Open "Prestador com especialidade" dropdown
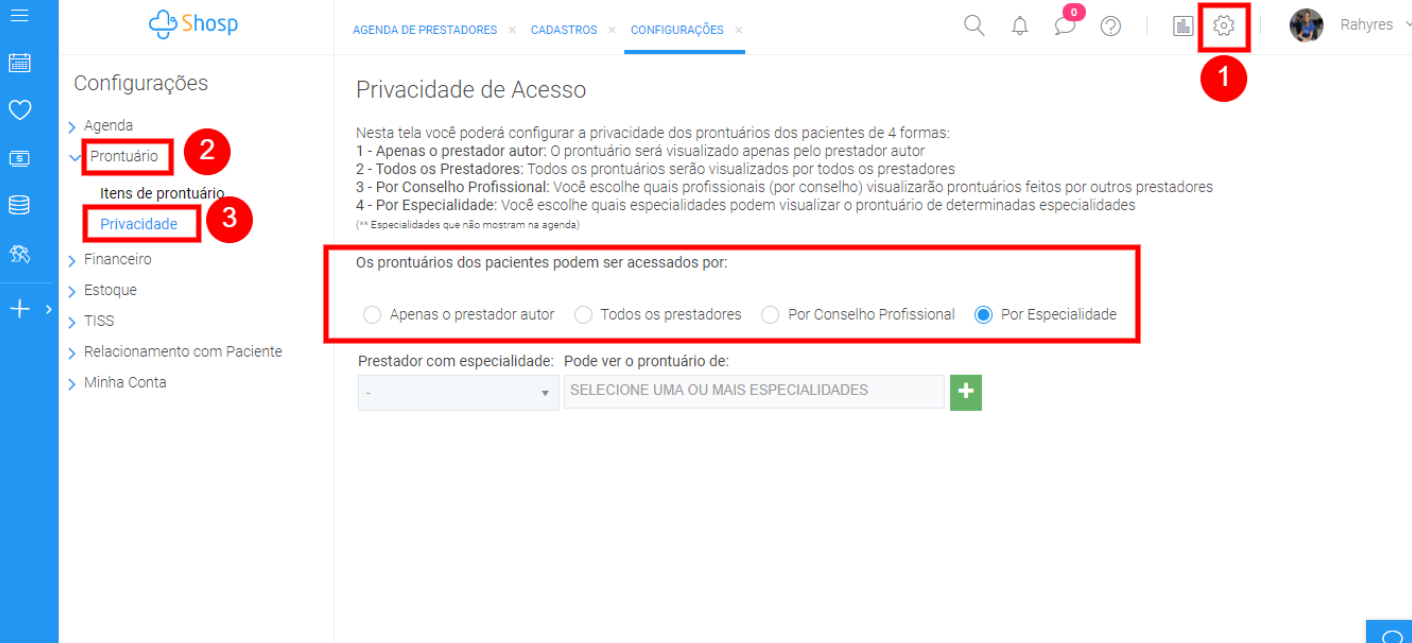The height and width of the screenshot is (643, 1412). [458, 393]
